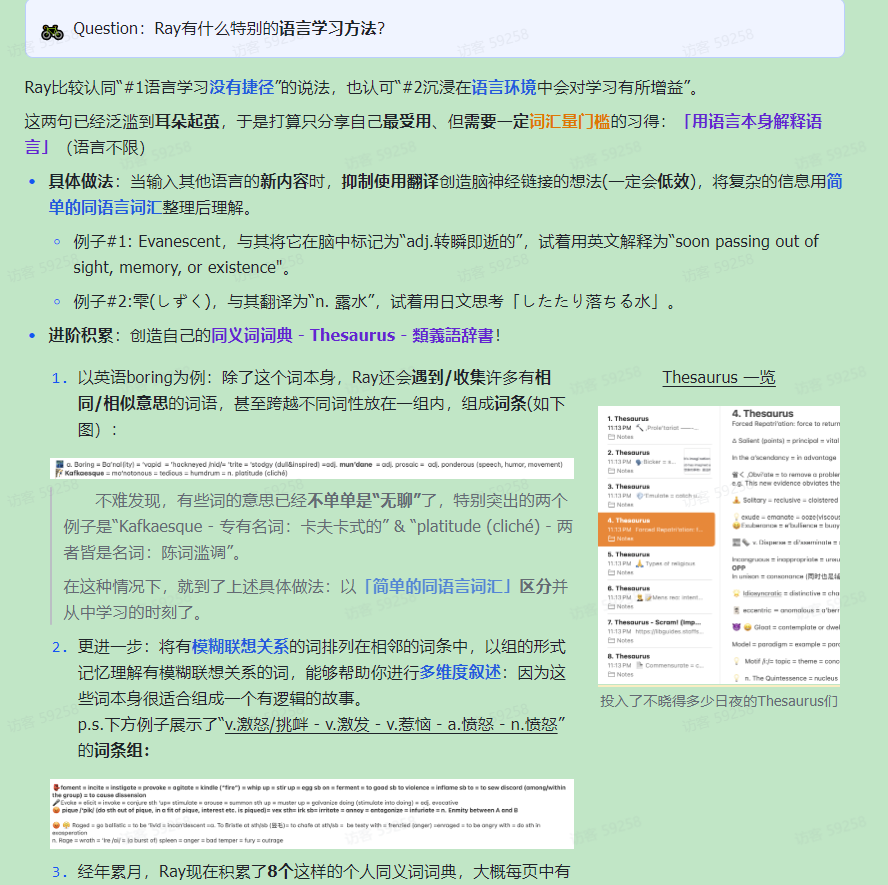This screenshot has height=885, width=888.
Task: Click the blue '模糊联想关系' phrase
Action: coord(239,646)
